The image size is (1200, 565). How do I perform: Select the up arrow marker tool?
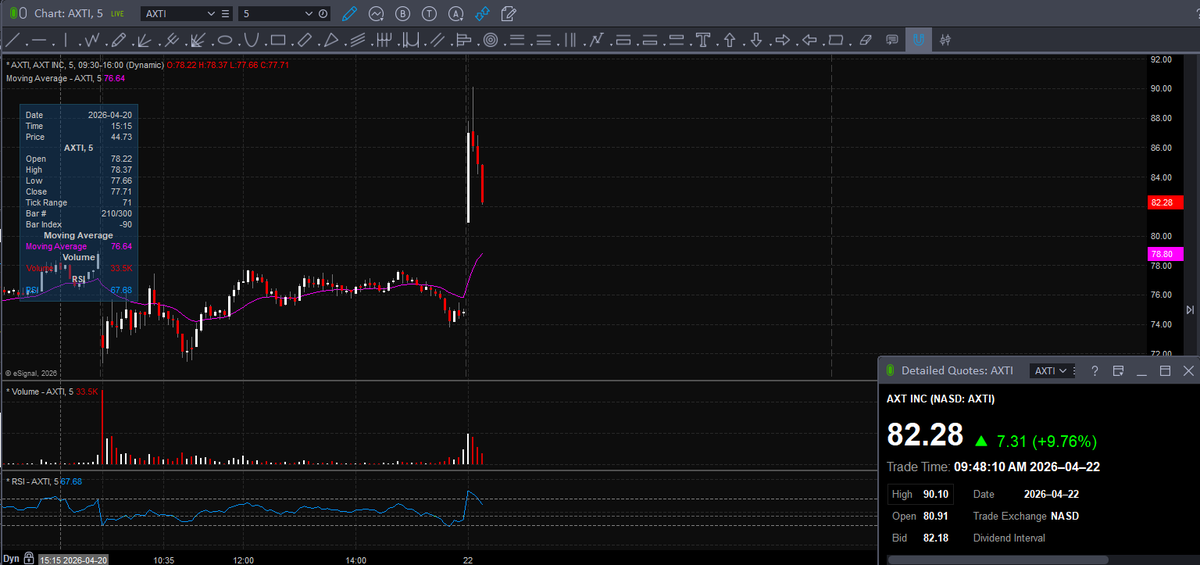[x=730, y=40]
